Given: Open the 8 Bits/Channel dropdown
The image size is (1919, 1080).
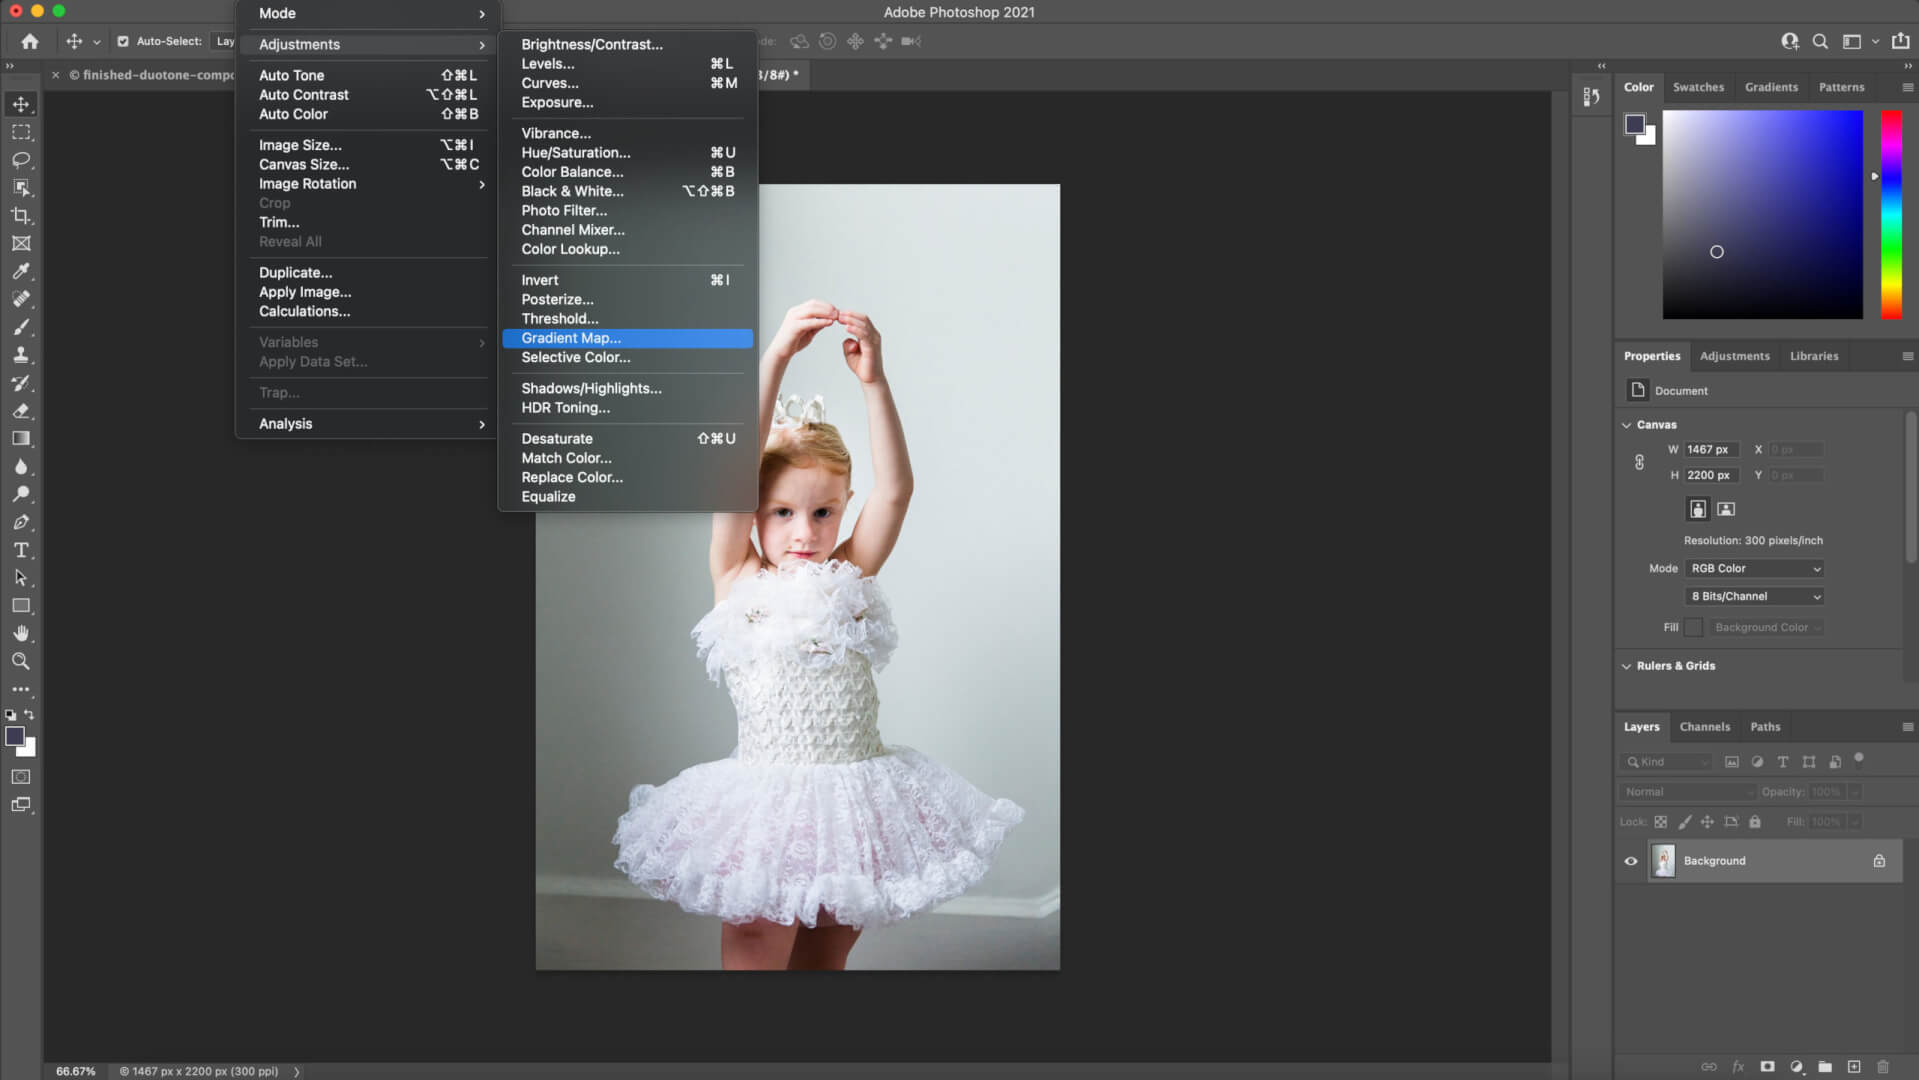Looking at the screenshot, I should [x=1755, y=596].
